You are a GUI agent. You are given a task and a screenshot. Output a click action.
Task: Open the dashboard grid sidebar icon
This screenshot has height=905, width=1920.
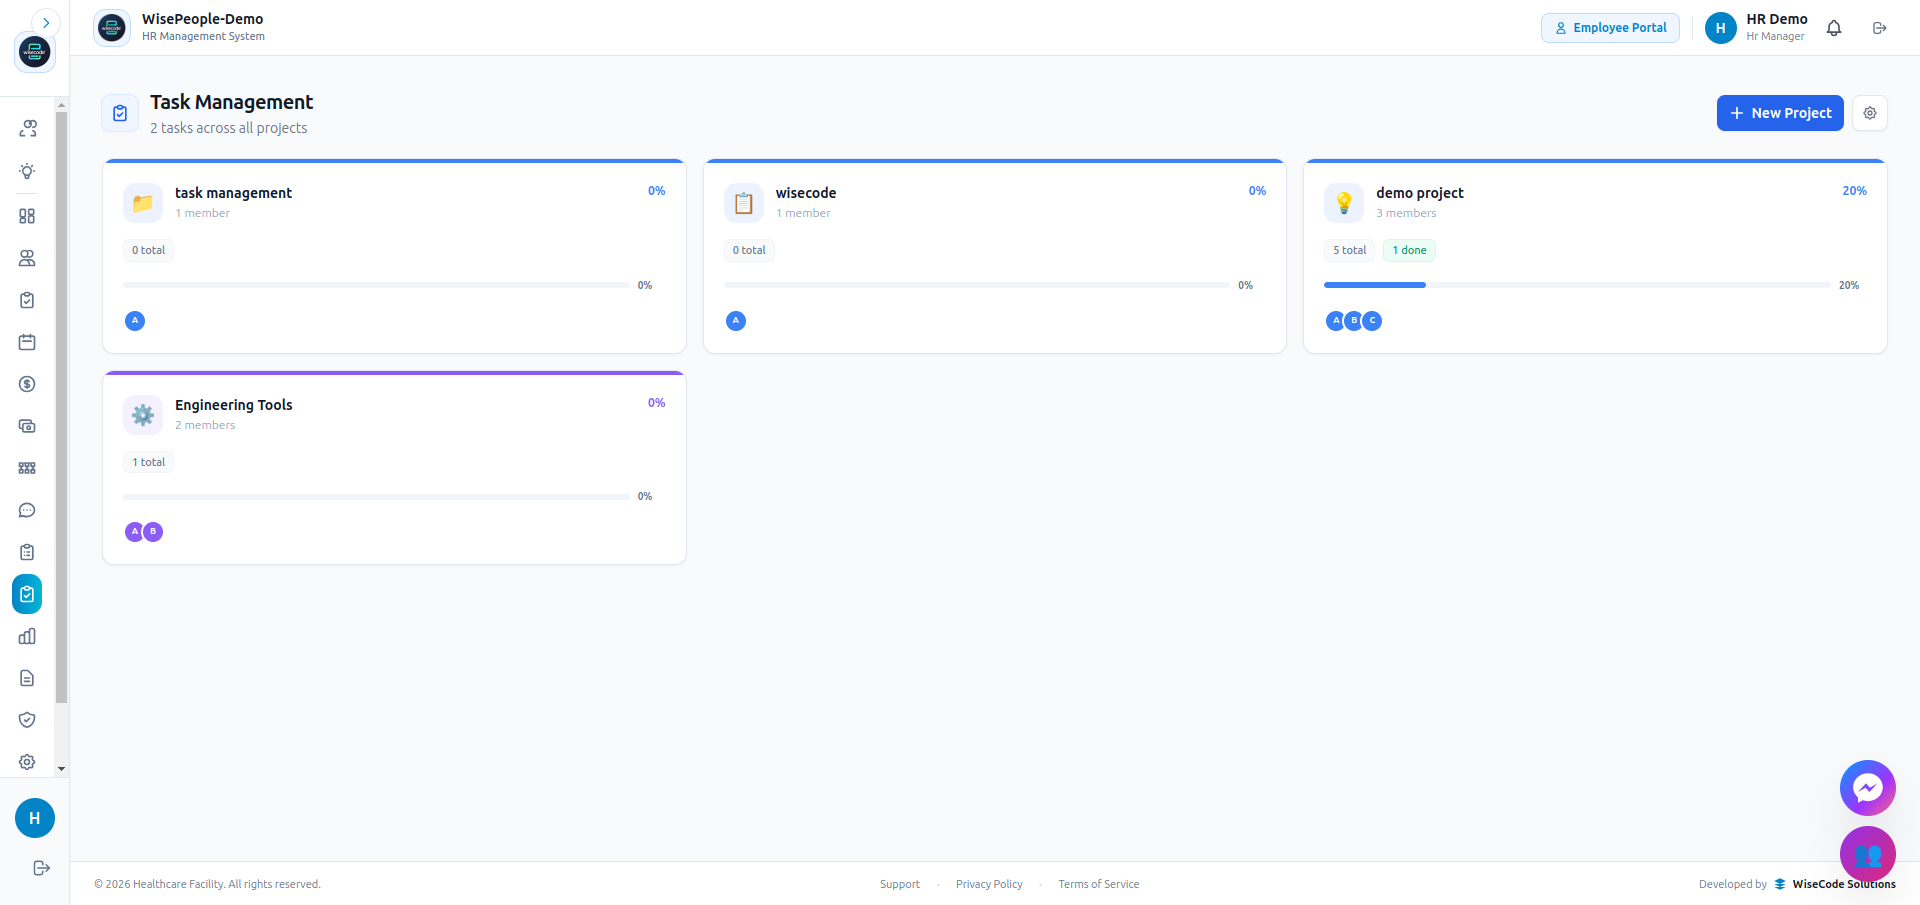point(27,216)
